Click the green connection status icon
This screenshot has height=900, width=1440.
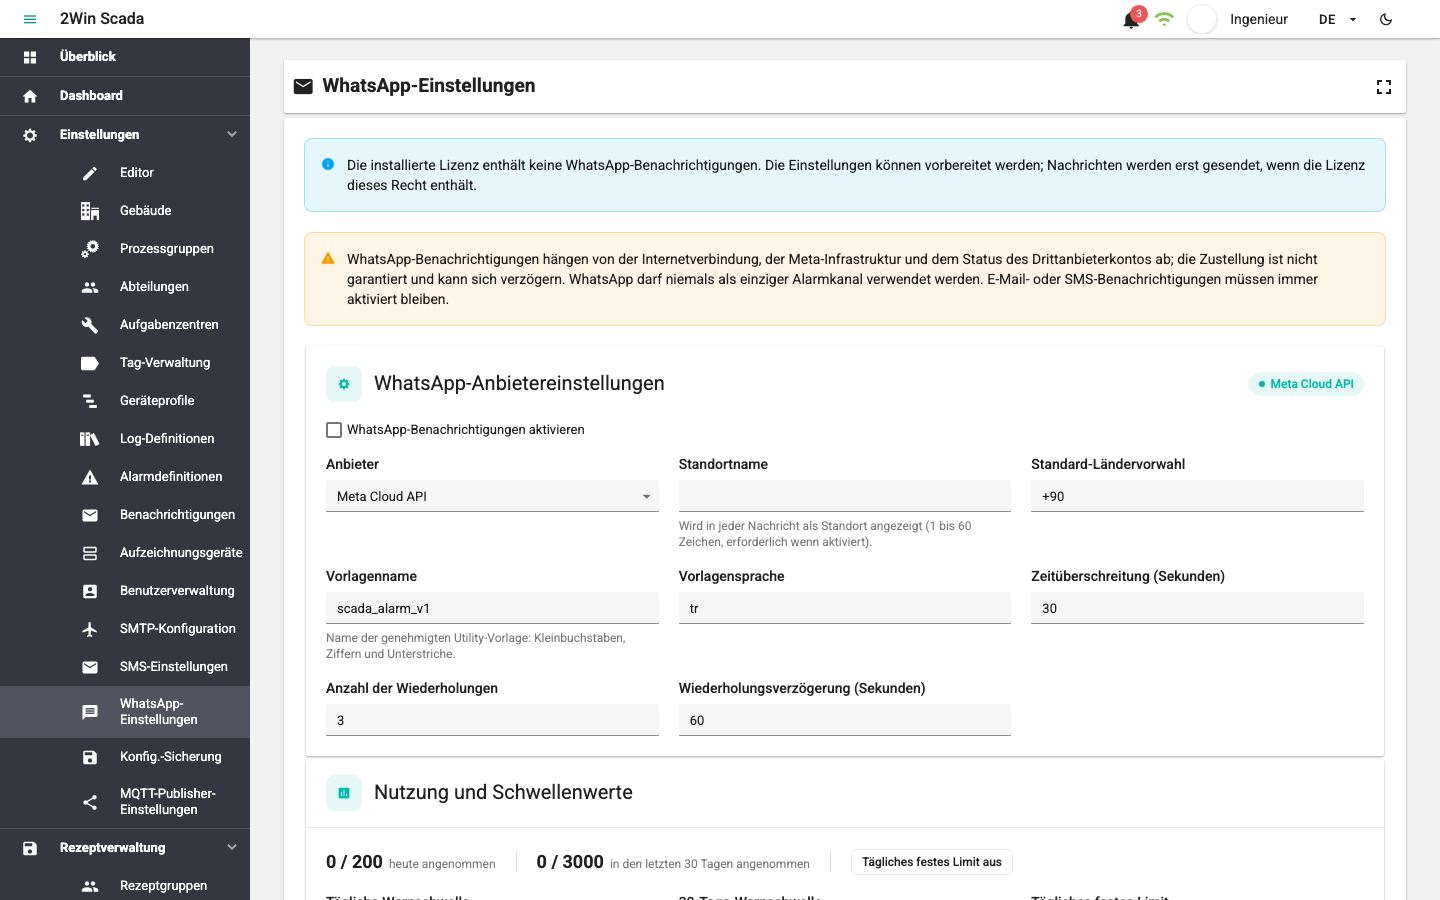click(1164, 19)
